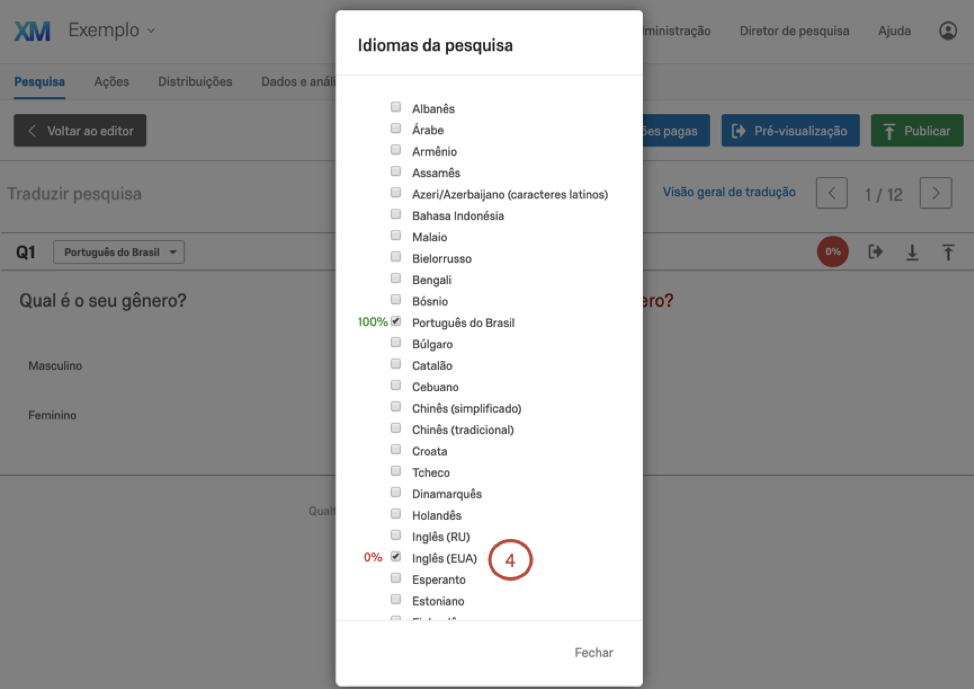This screenshot has height=689, width=974.
Task: Click the export translation arrow icon
Action: click(875, 252)
